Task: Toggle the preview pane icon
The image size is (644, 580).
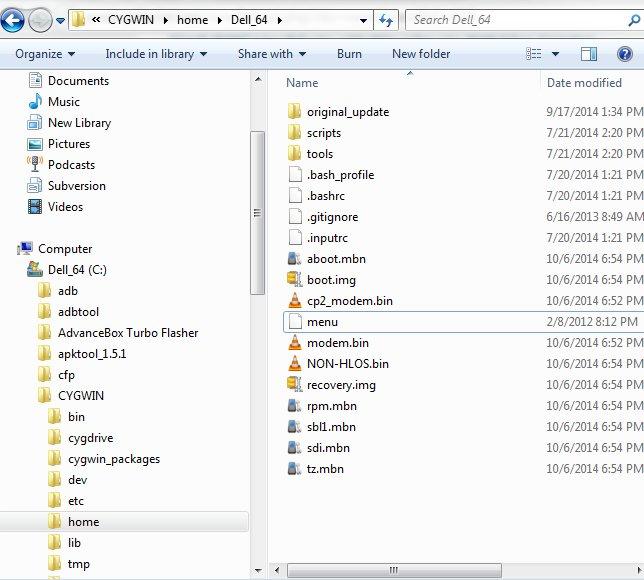Action: (589, 54)
